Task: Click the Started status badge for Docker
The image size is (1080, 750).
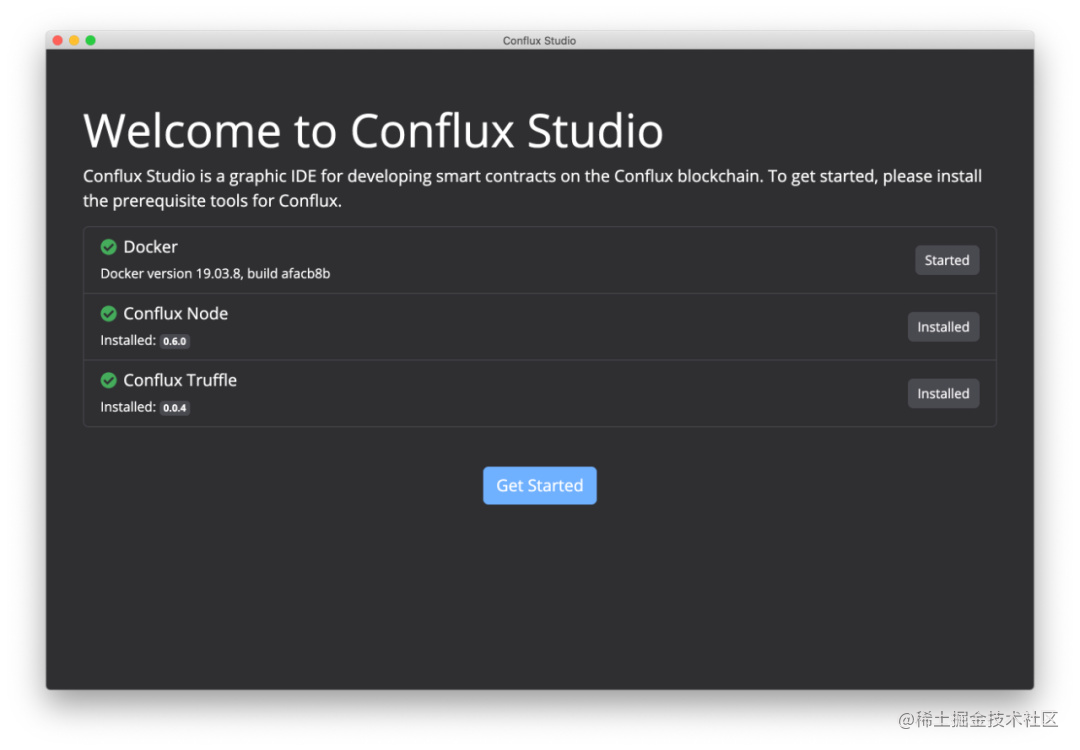Action: click(x=947, y=259)
